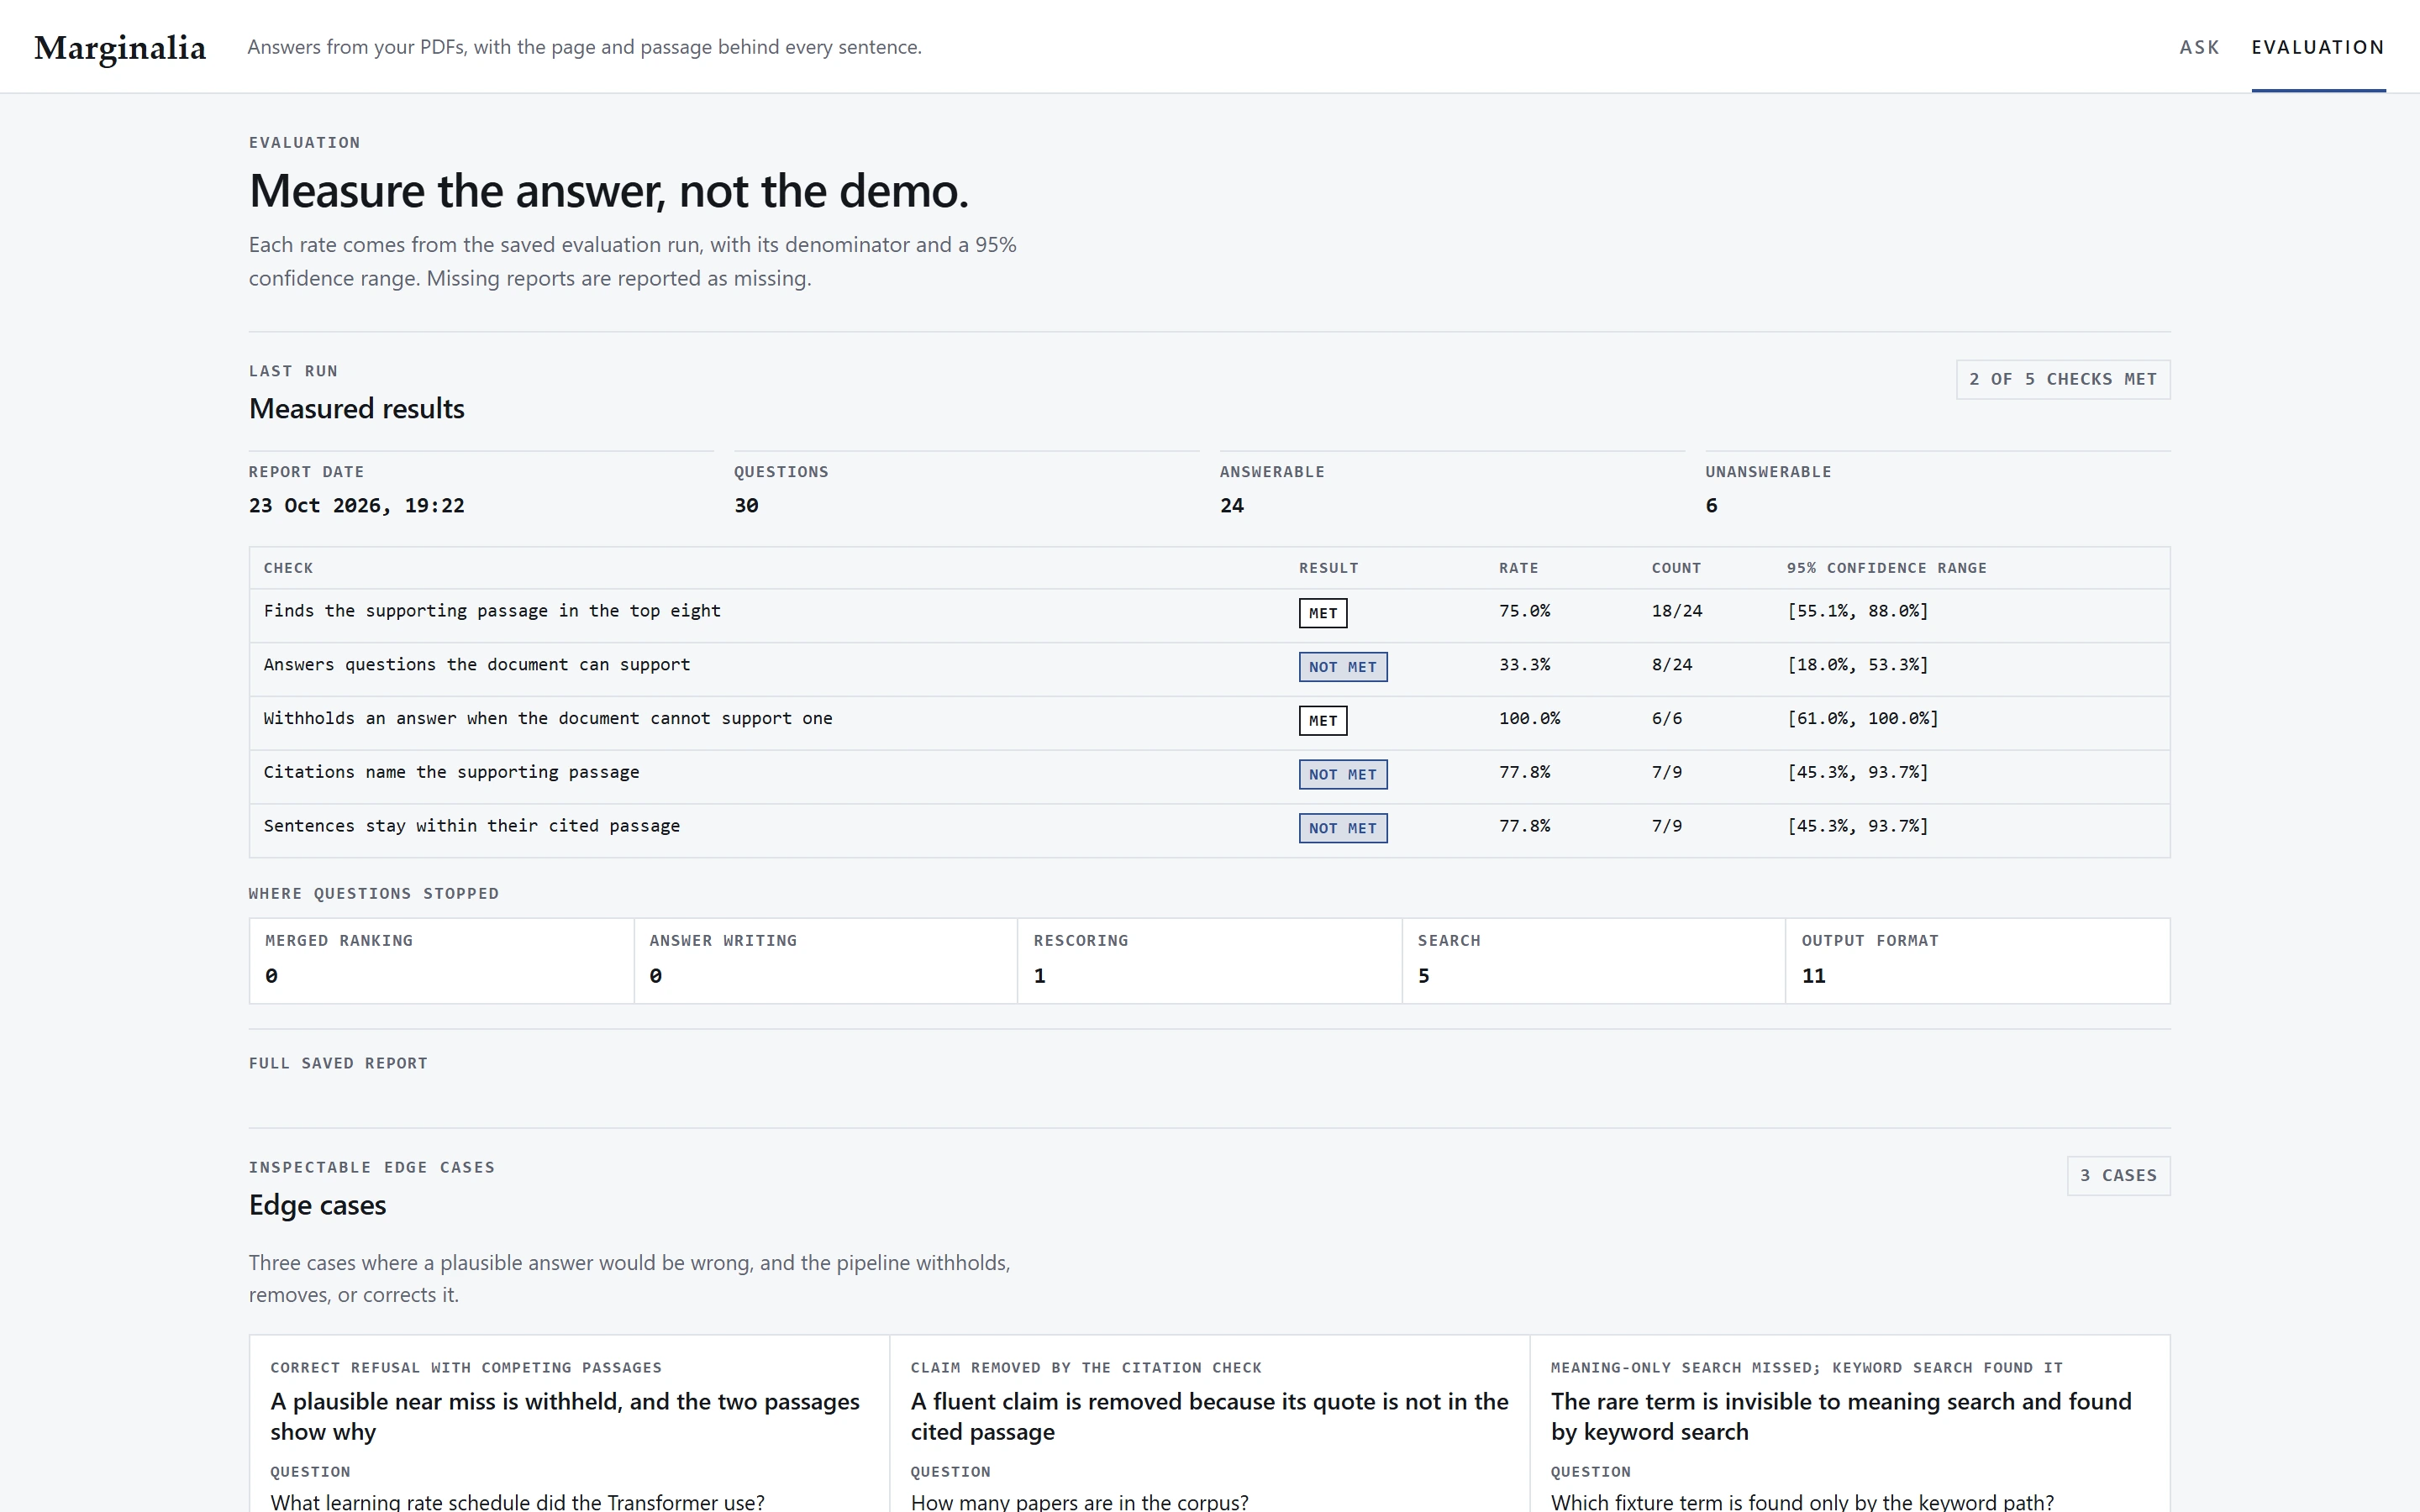Screen dimensions: 2420x1512
Task: Click the 75.0% rate cell
Action: click(x=1524, y=611)
